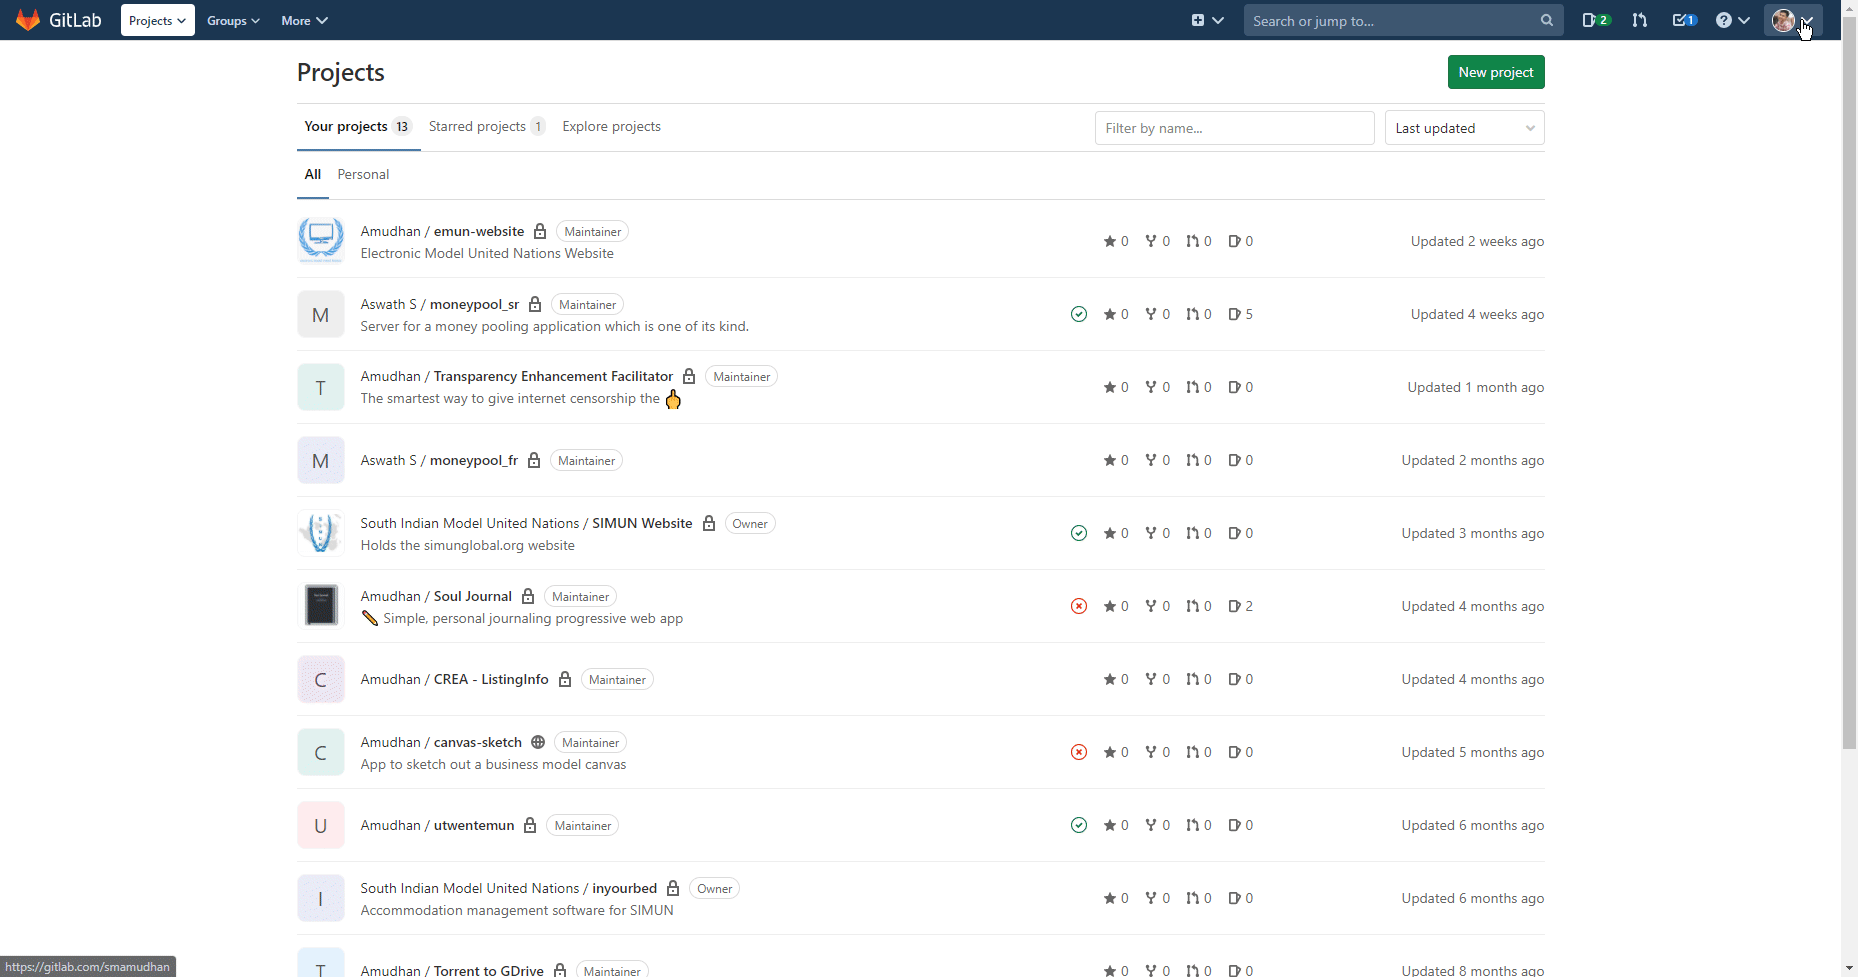
Task: Open the todos checkmark icon
Action: tap(1682, 20)
